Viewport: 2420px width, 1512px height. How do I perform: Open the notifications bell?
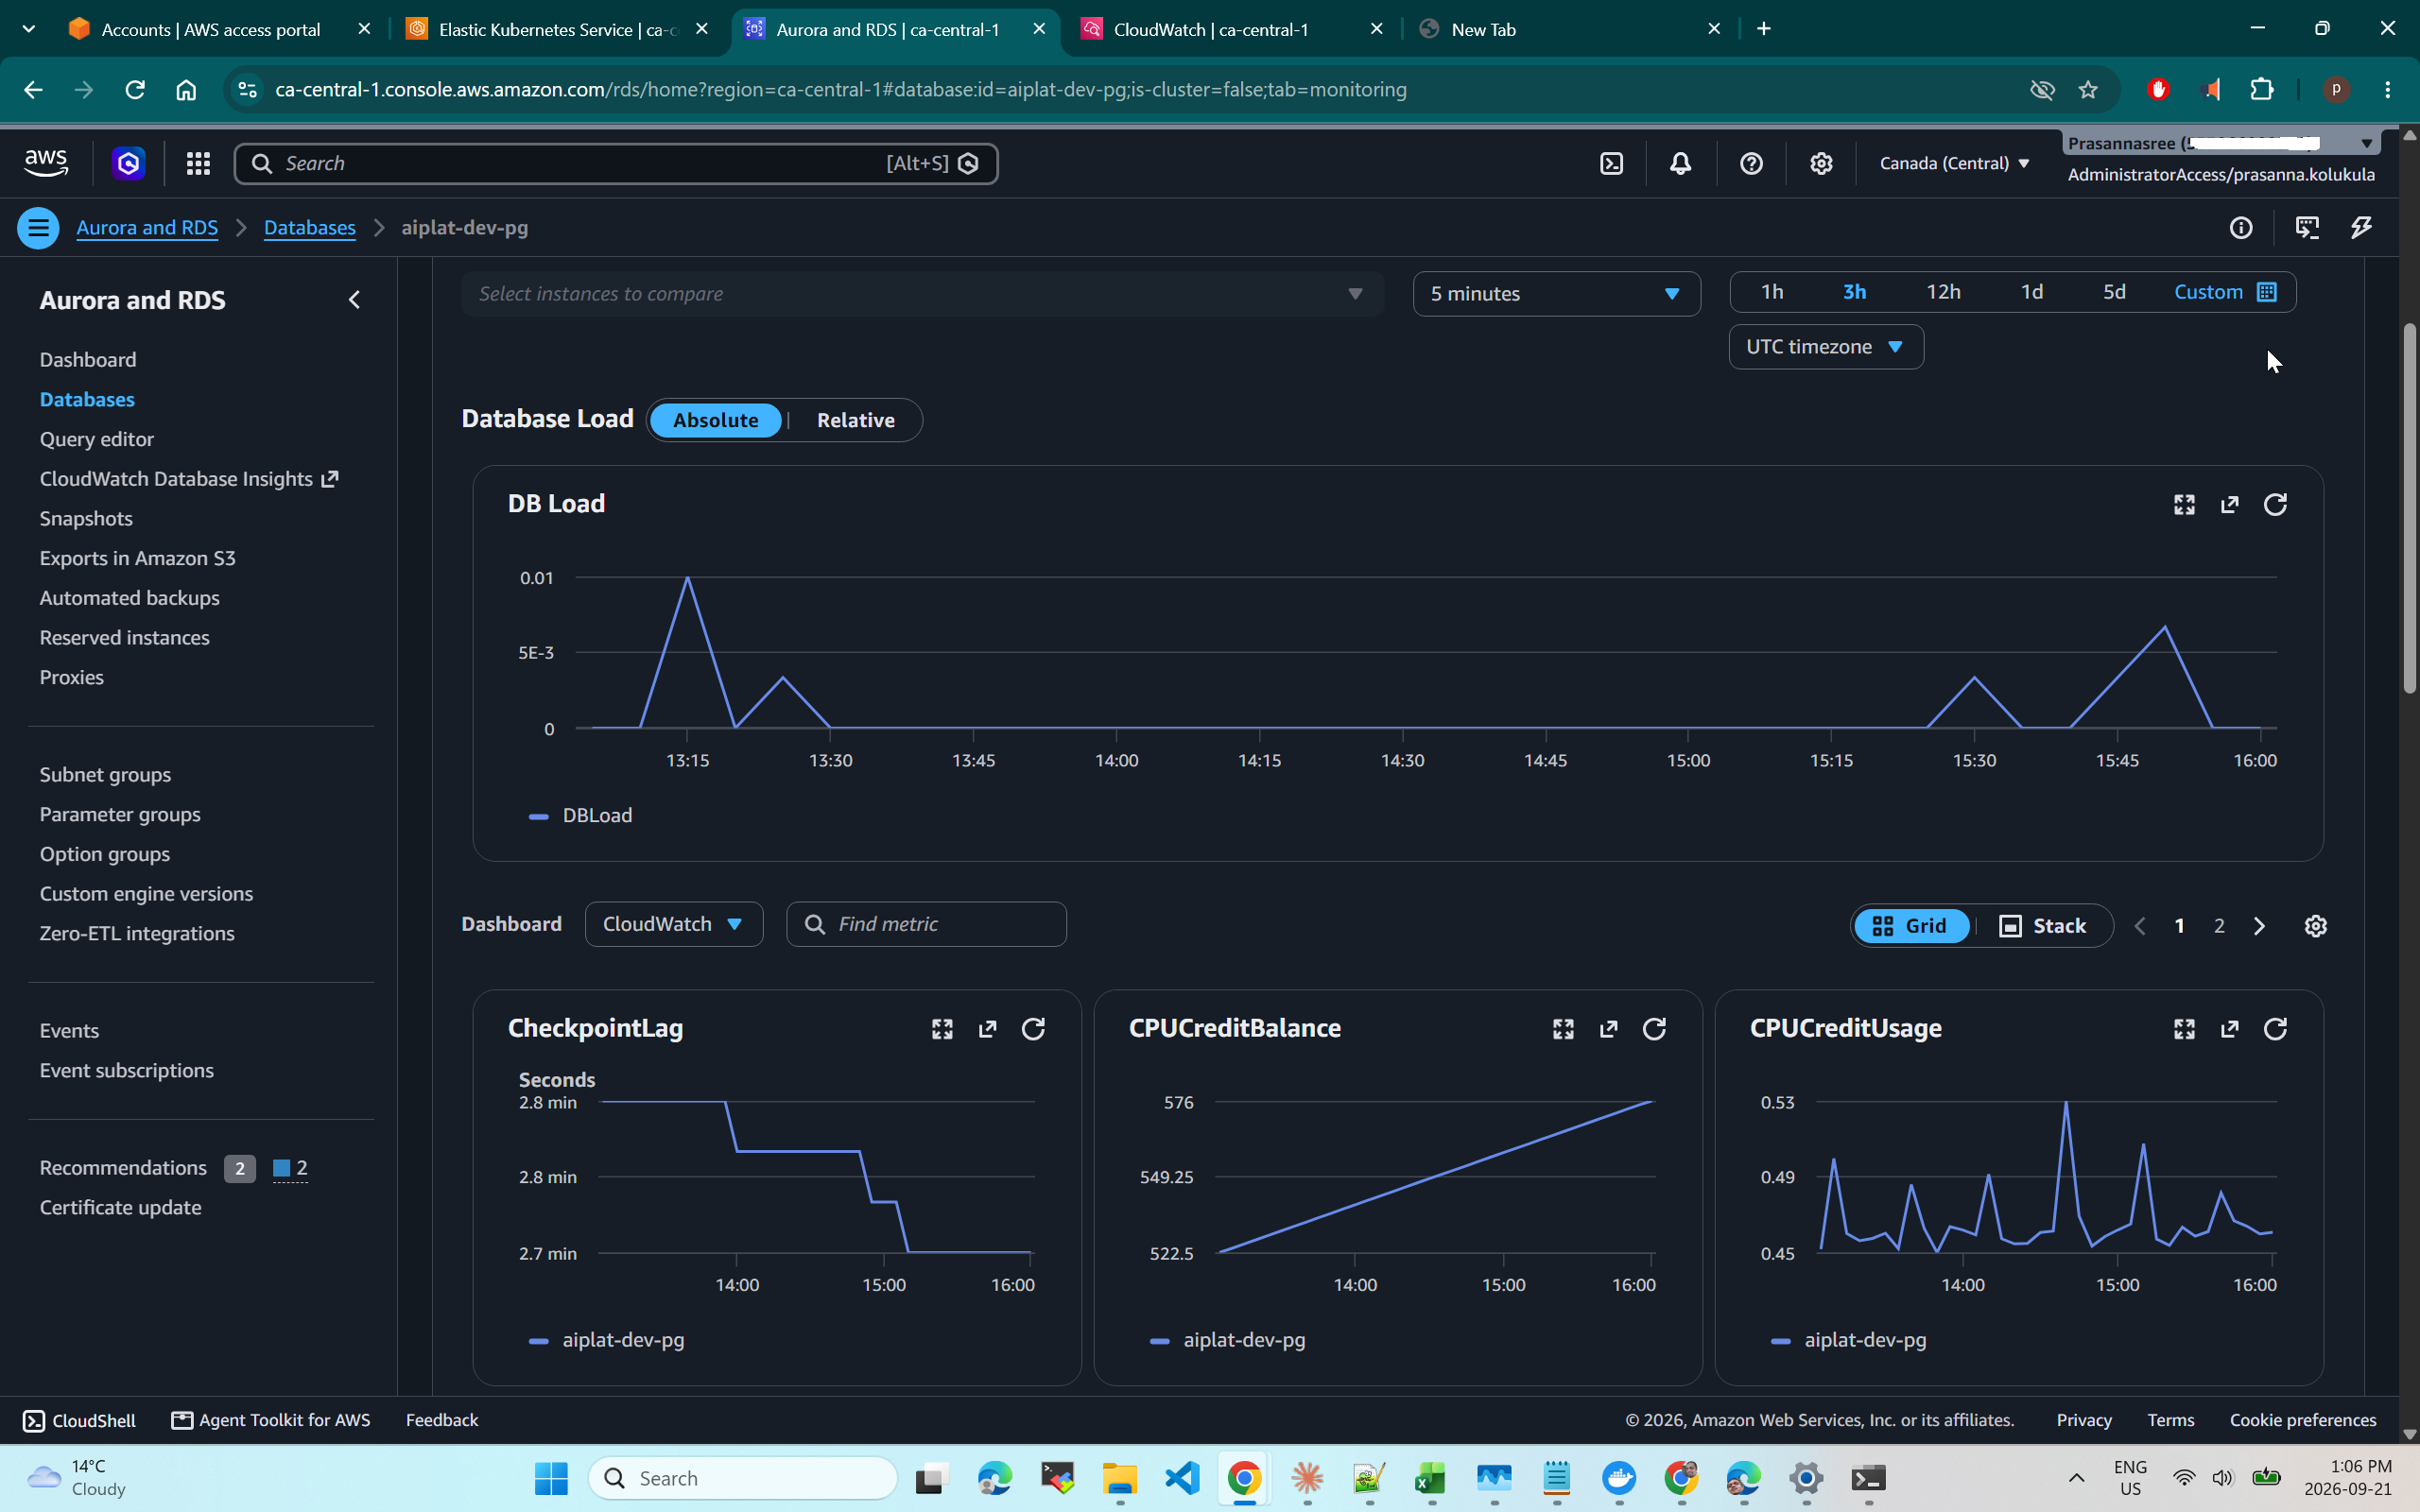point(1681,163)
